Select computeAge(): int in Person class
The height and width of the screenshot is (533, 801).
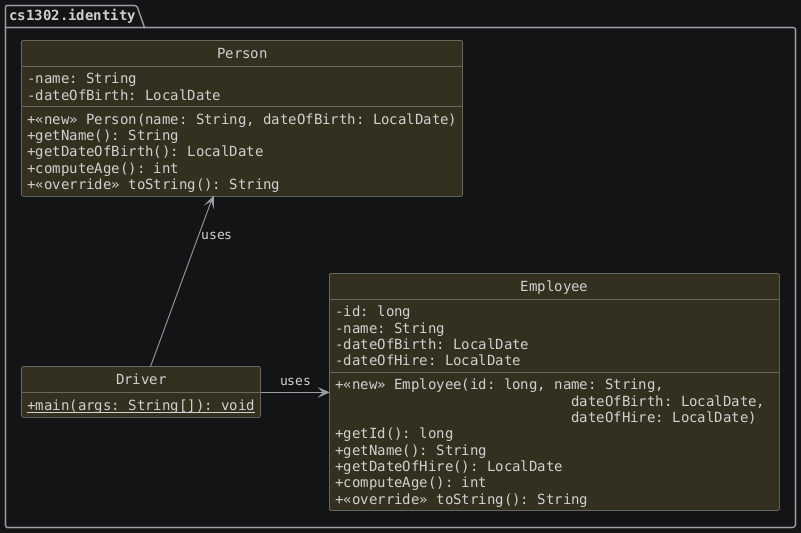pyautogui.click(x=103, y=168)
